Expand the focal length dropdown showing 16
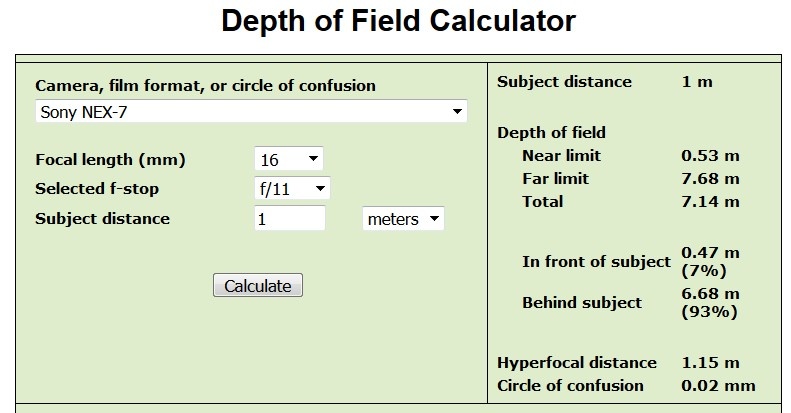Screen dimensions: 791x413 (289, 159)
